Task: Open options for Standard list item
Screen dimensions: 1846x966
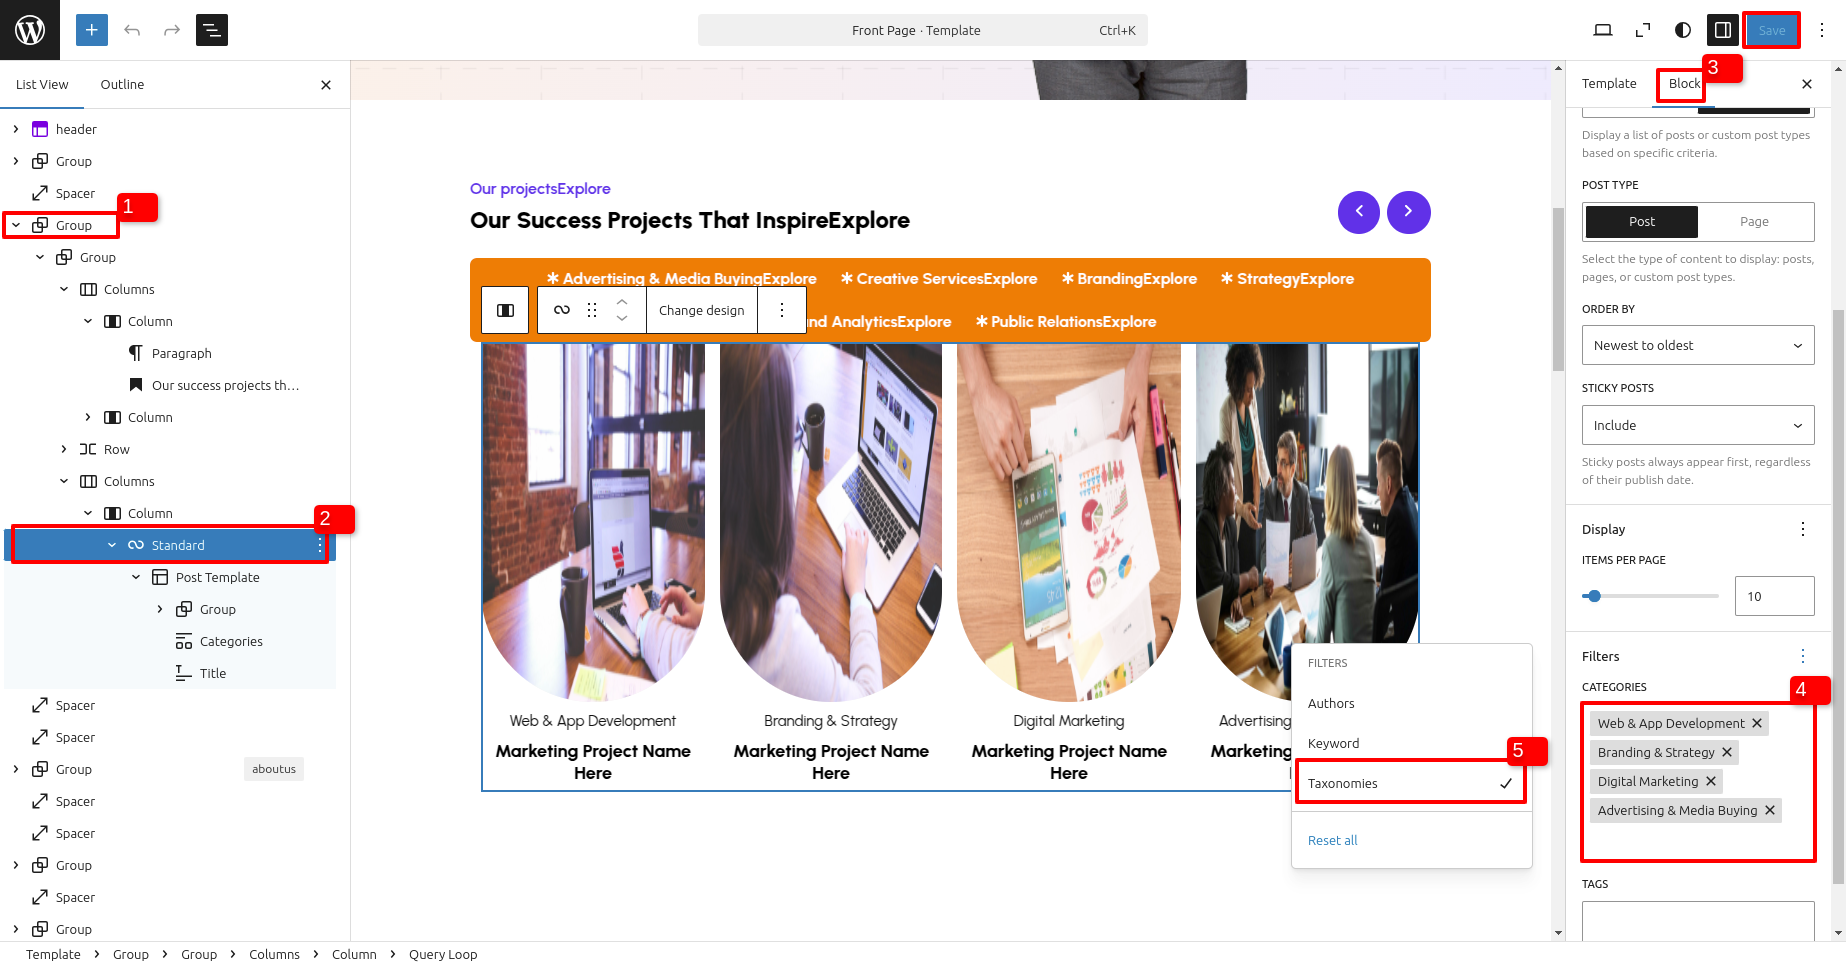Action: pyautogui.click(x=320, y=545)
